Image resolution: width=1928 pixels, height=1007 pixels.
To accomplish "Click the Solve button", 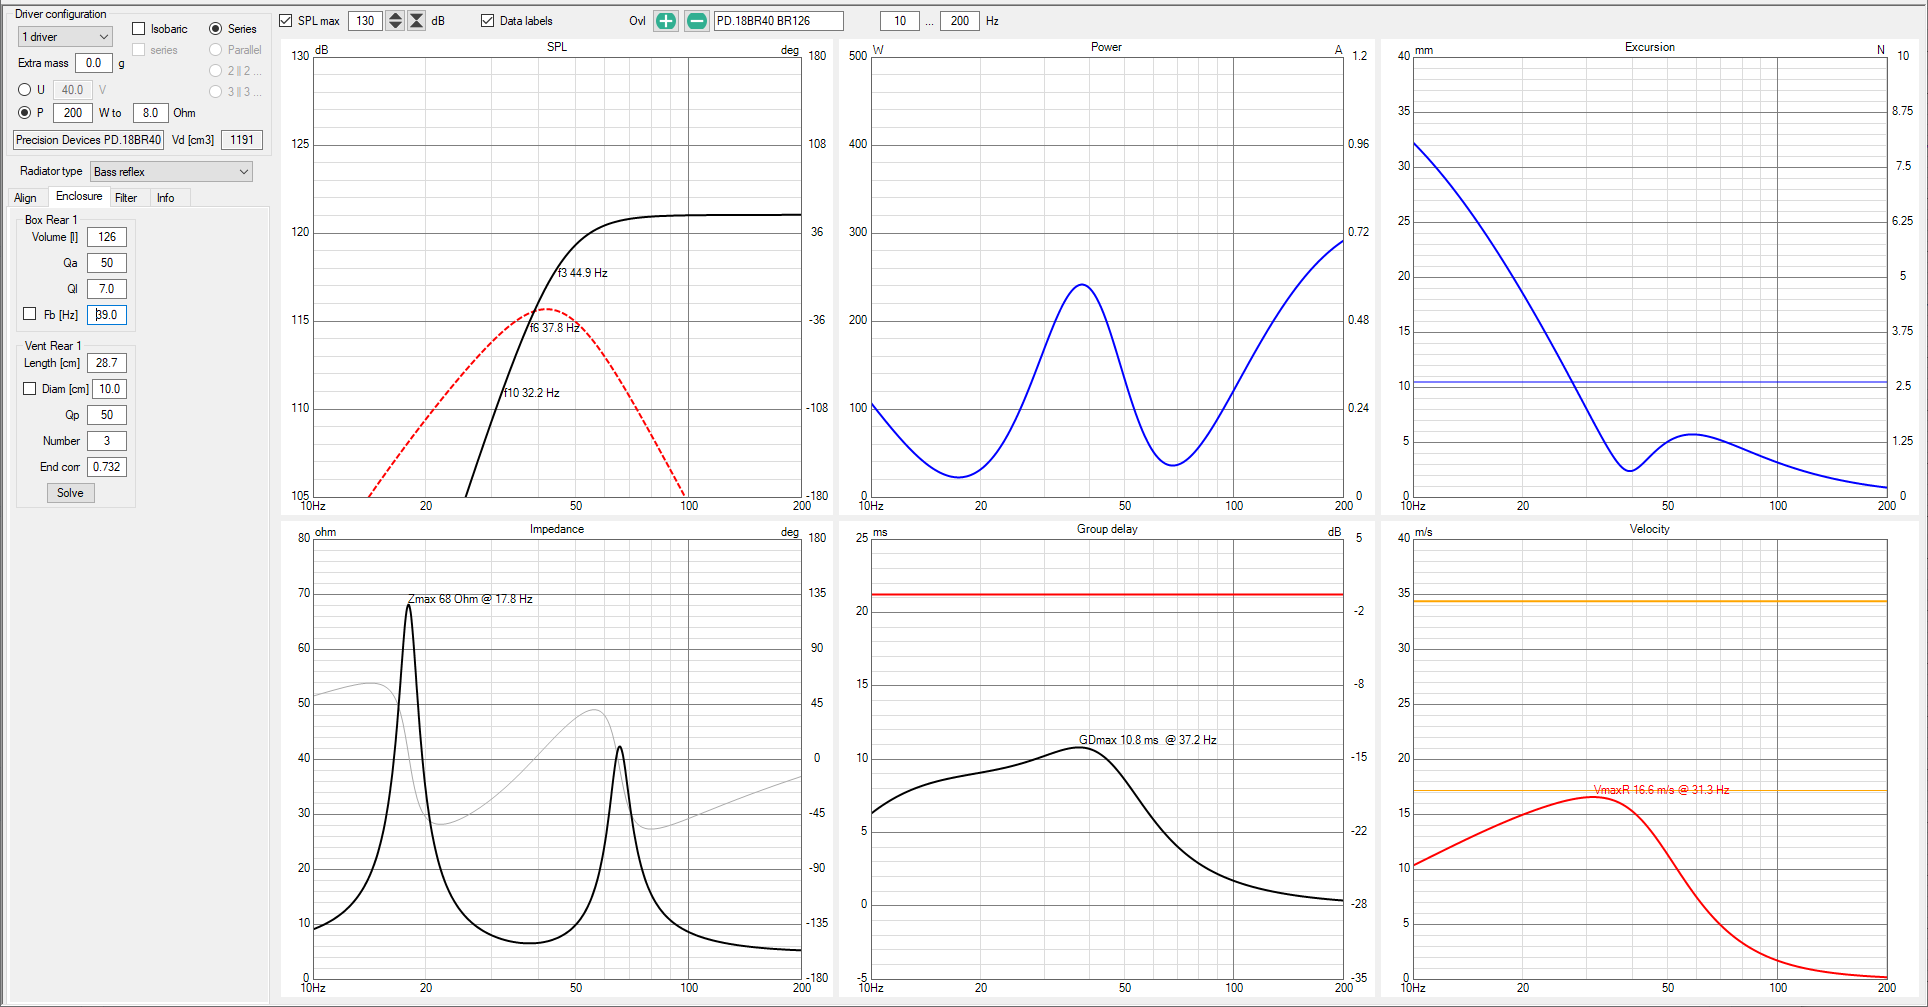I will tap(70, 493).
